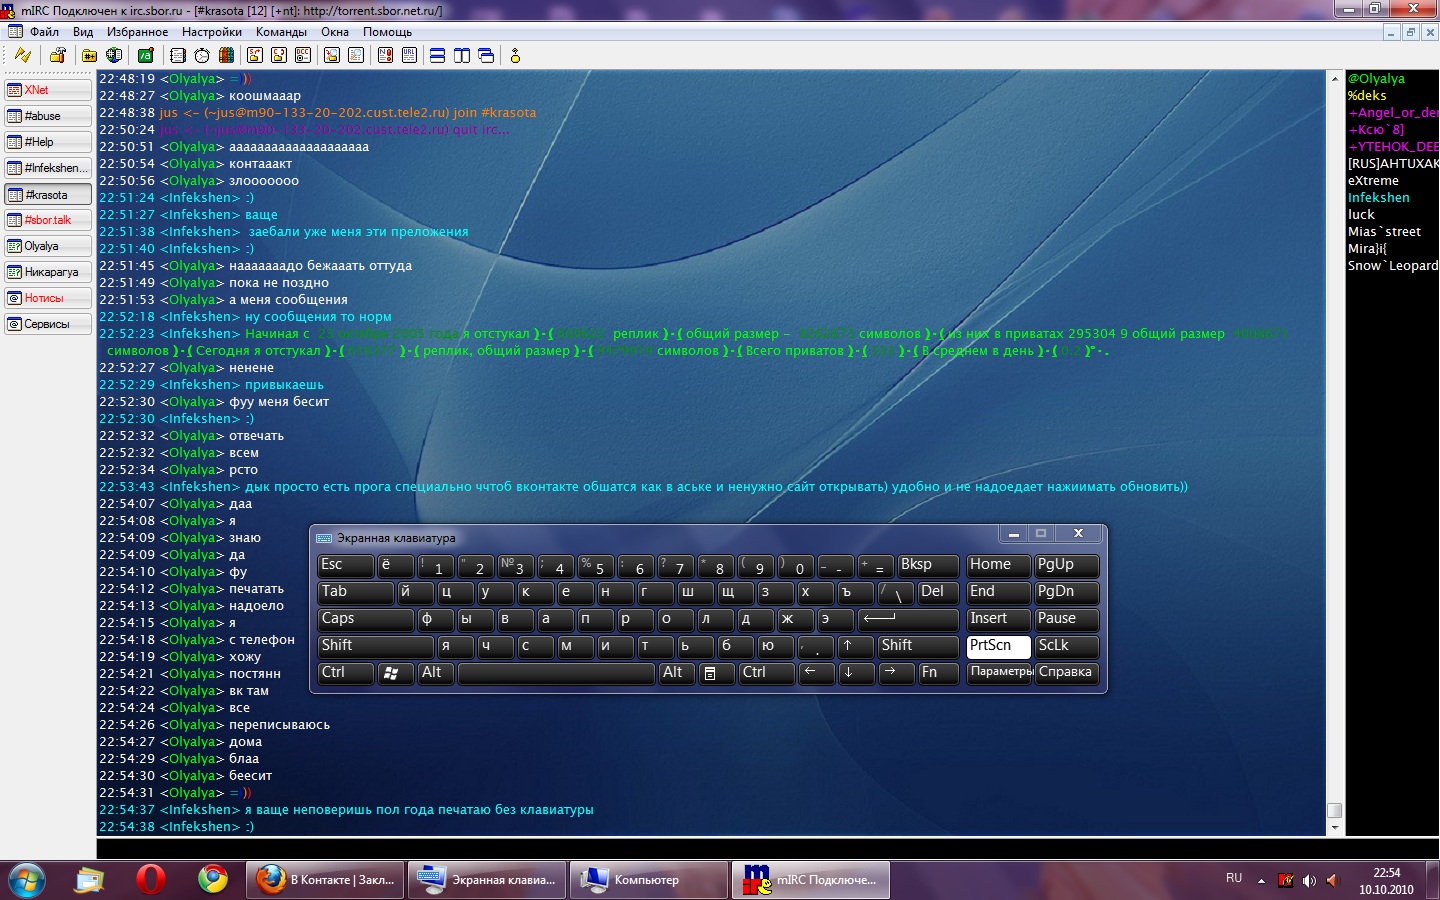The width and height of the screenshot is (1440, 900).
Task: Click the Cascade windows toolbar icon
Action: coord(486,55)
